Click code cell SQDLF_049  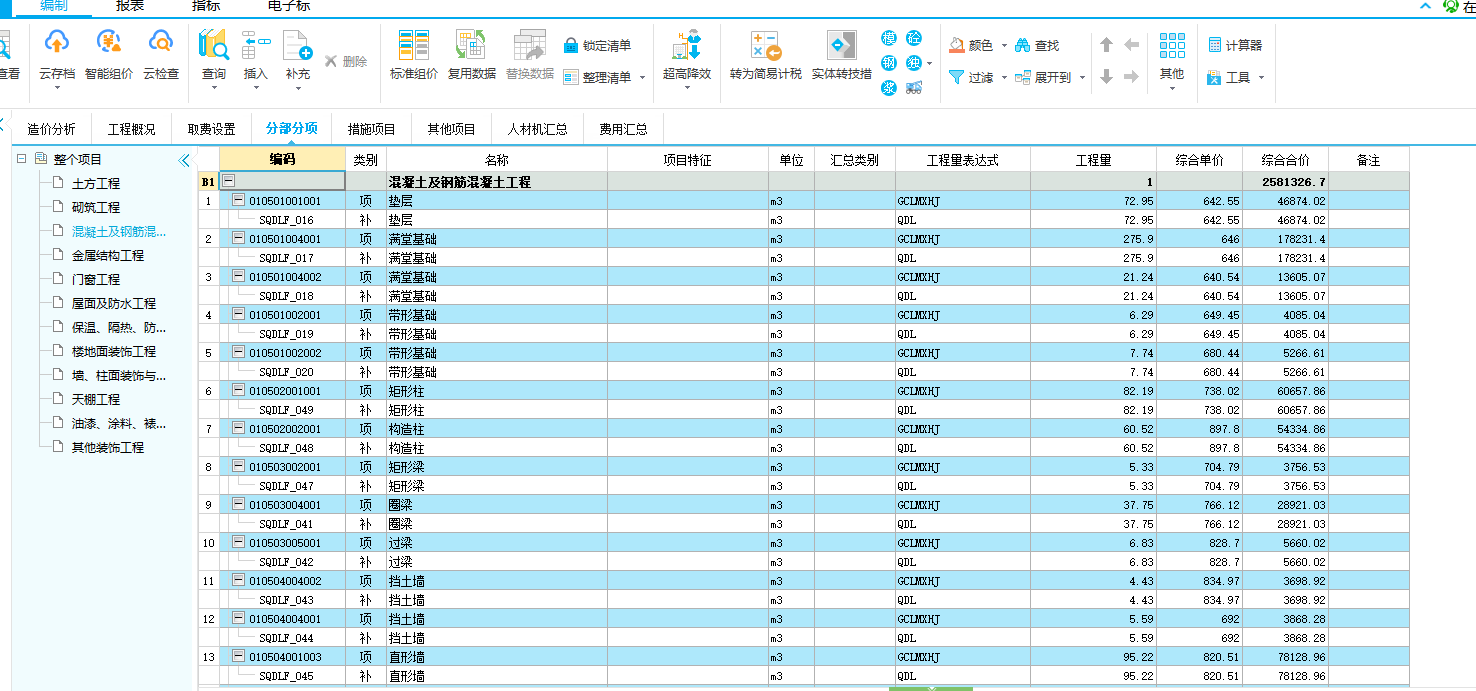(286, 410)
